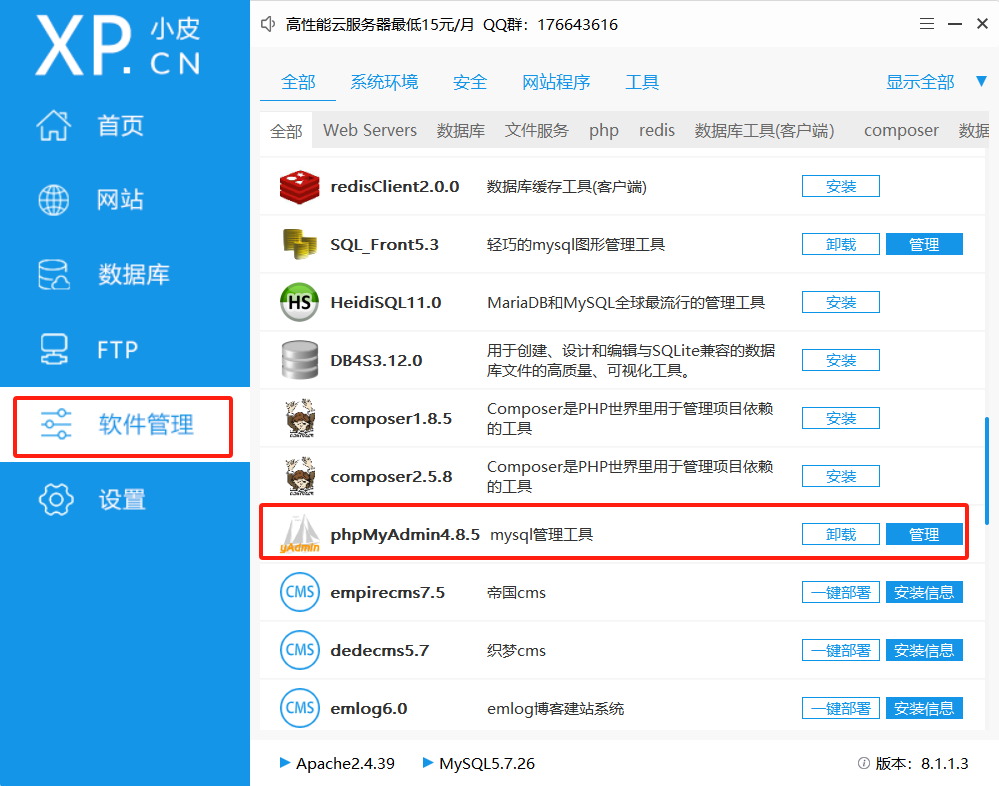Open 网站 from the sidebar
The image size is (999, 786).
point(120,200)
